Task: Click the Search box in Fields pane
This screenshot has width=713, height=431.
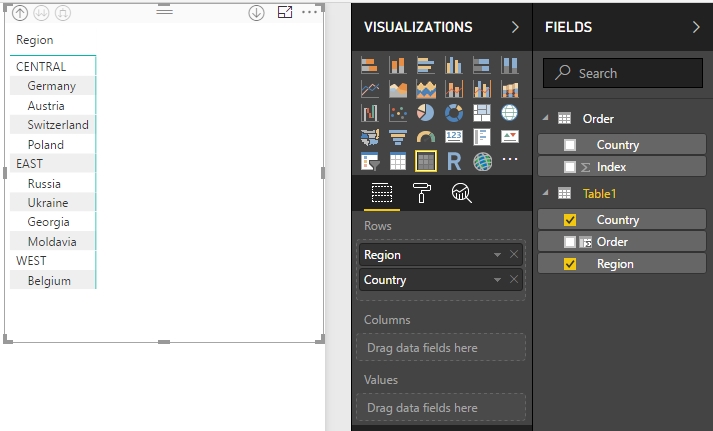Action: point(623,73)
